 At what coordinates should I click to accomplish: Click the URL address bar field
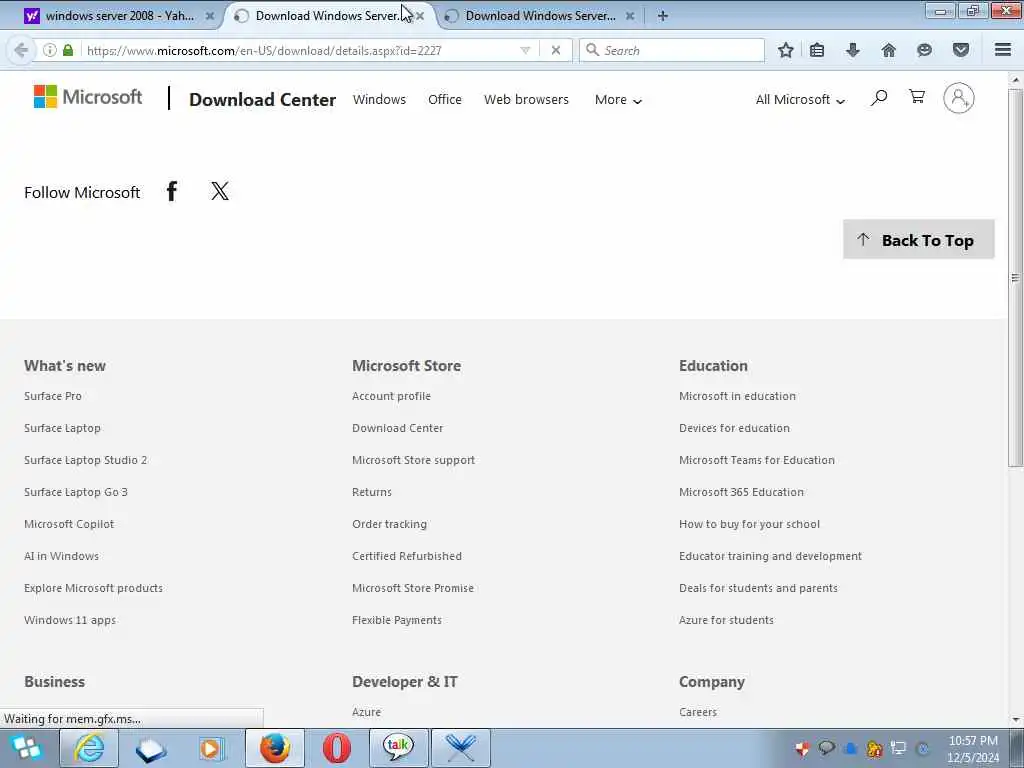pos(300,50)
